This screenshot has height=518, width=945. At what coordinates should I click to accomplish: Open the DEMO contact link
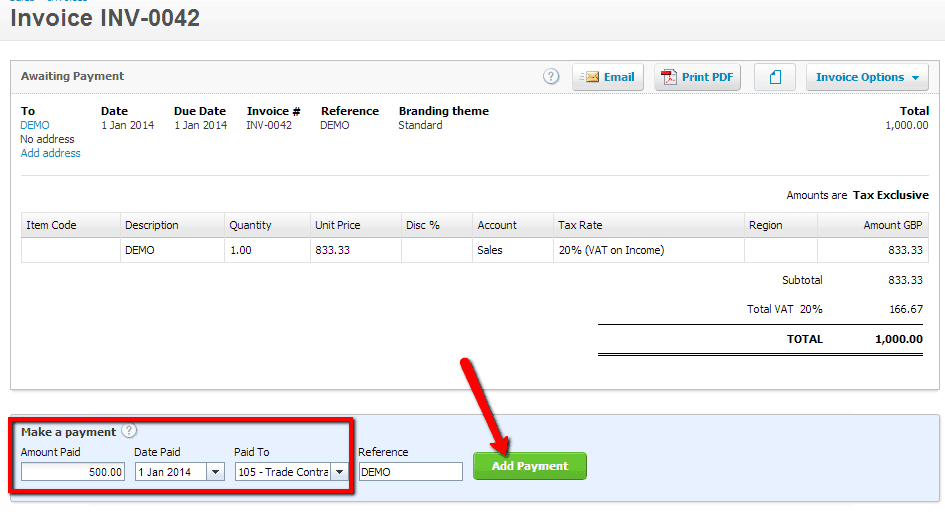35,125
